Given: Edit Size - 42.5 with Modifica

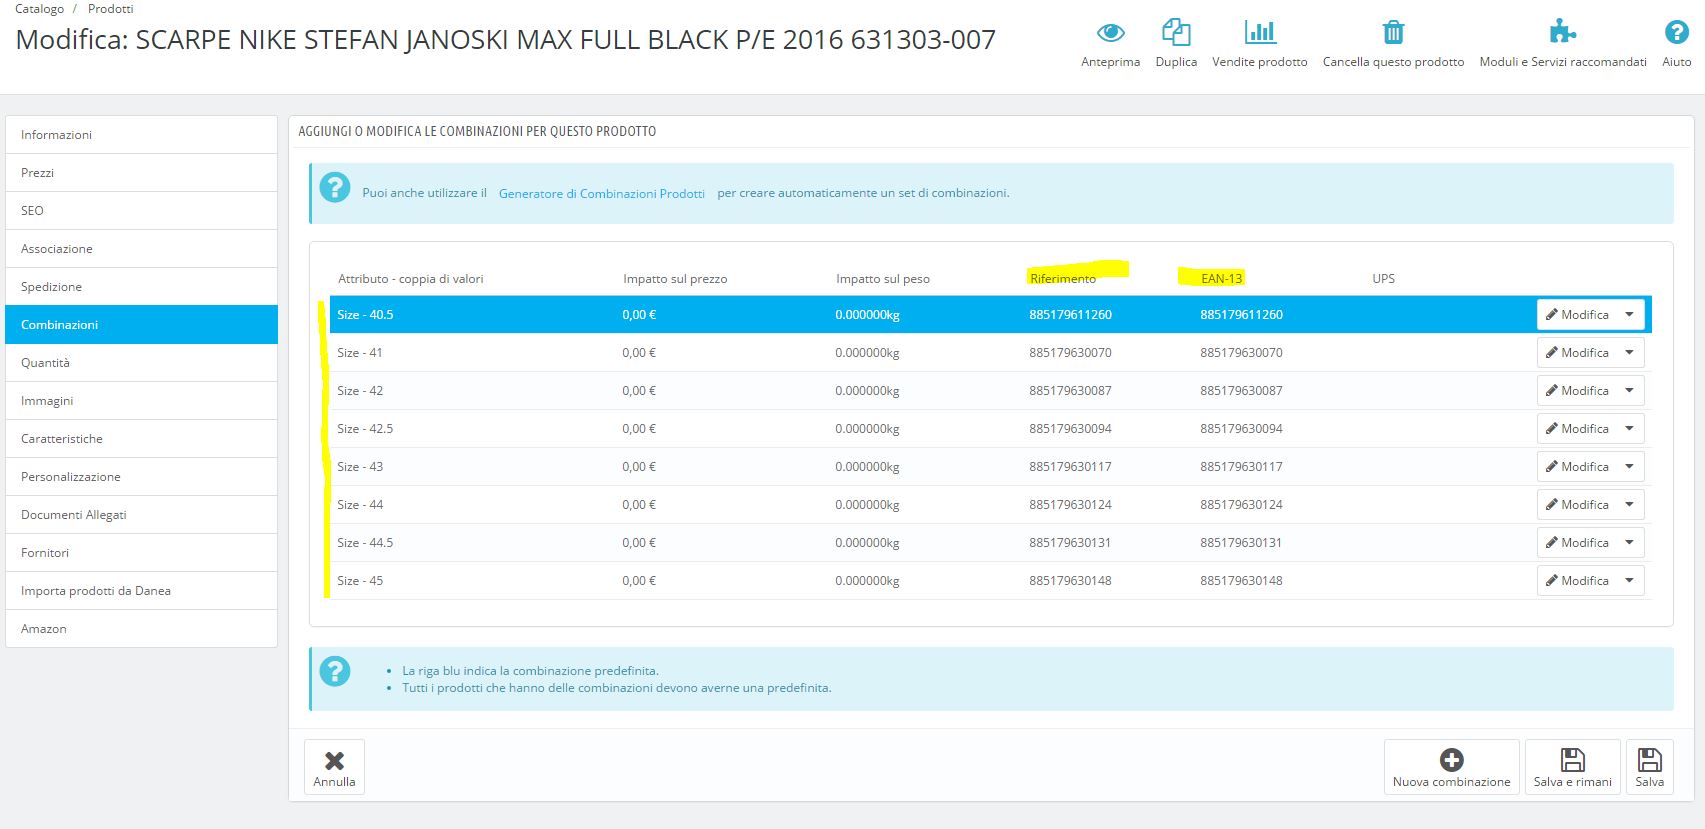Looking at the screenshot, I should pos(1577,429).
